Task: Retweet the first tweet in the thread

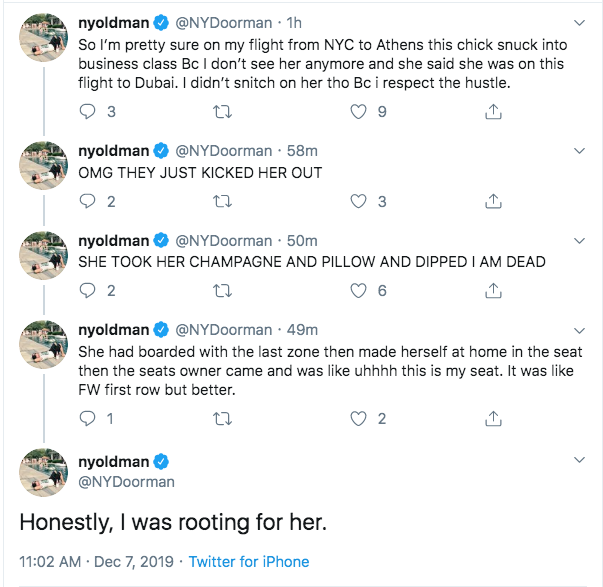Action: (x=223, y=113)
